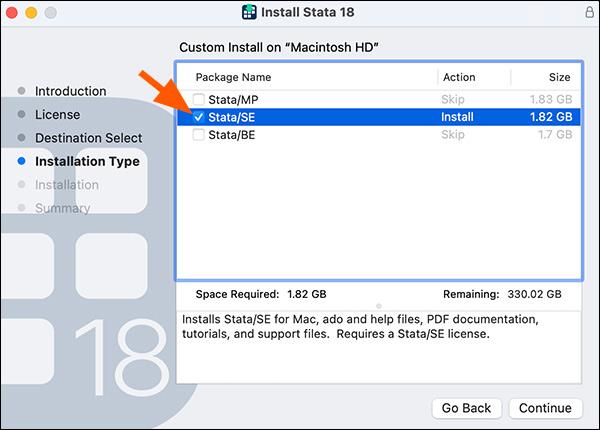The width and height of the screenshot is (600, 430).
Task: Click the Skip action for Stata/MP
Action: tap(453, 99)
